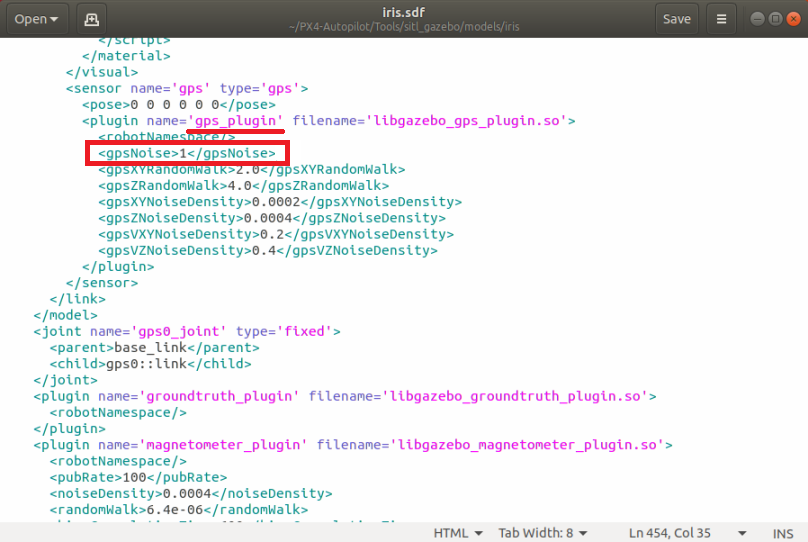Viewport: 808px width, 542px height.
Task: Click the closing </joint> tag
Action: 65,380
